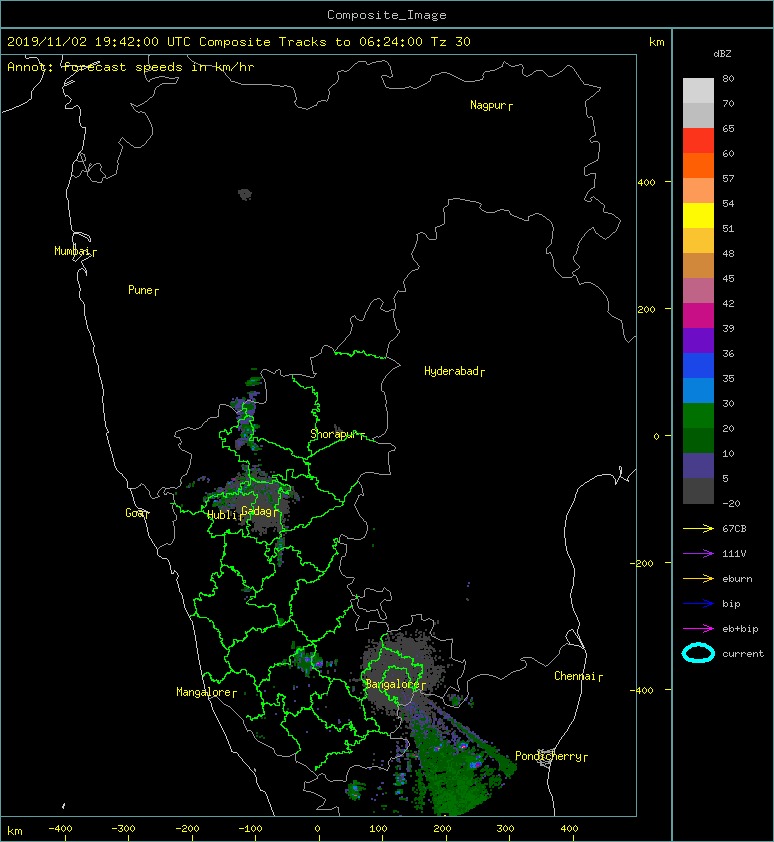The width and height of the screenshot is (774, 842).
Task: Click the Gadag station label
Action: click(x=260, y=511)
